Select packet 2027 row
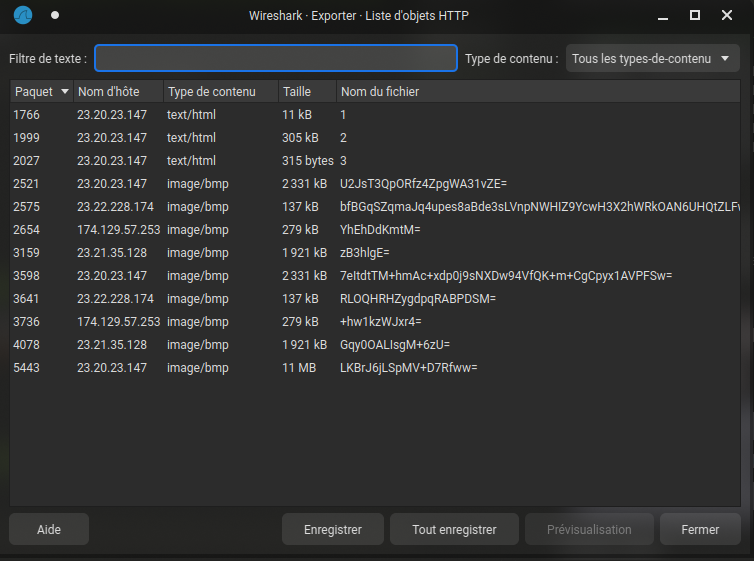754x561 pixels. pyautogui.click(x=375, y=161)
